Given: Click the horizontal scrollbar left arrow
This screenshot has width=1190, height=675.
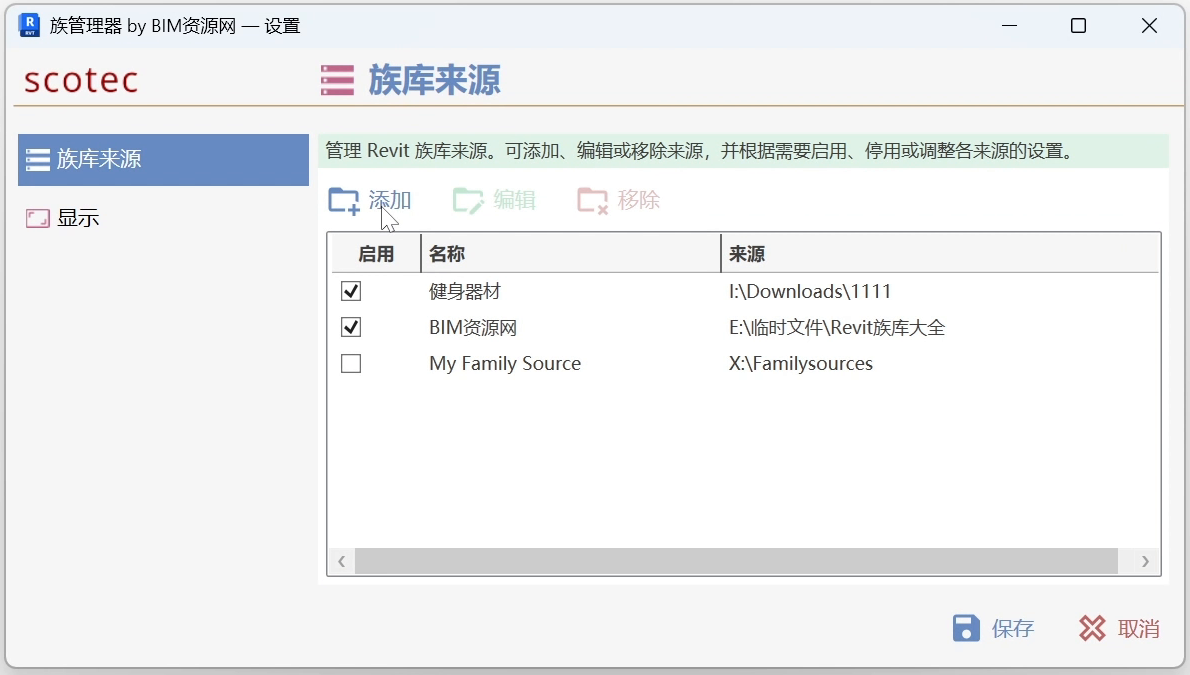Looking at the screenshot, I should pyautogui.click(x=342, y=561).
